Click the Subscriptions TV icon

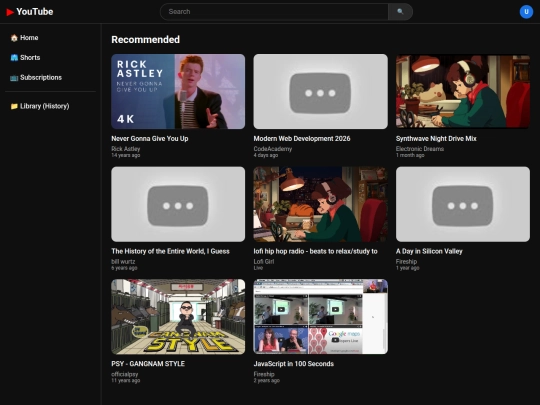point(14,78)
